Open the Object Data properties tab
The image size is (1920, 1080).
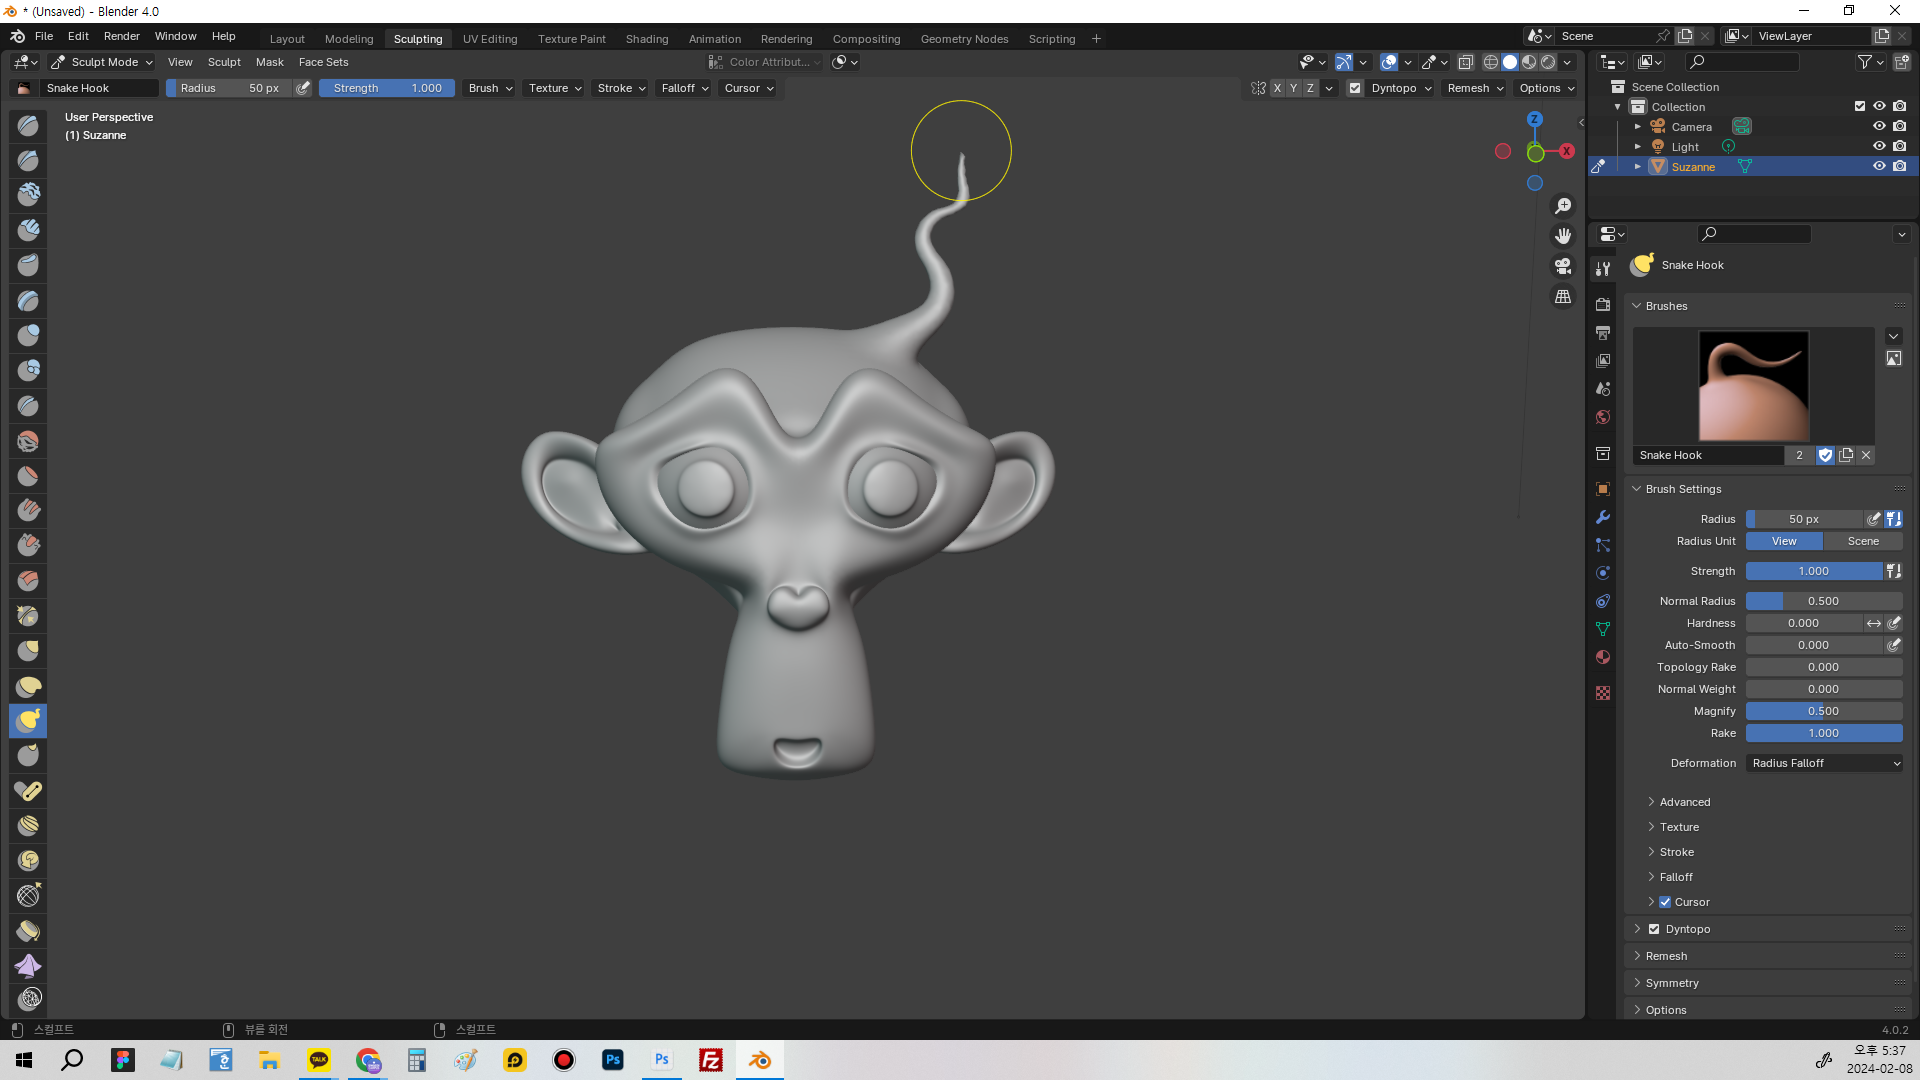[1603, 629]
